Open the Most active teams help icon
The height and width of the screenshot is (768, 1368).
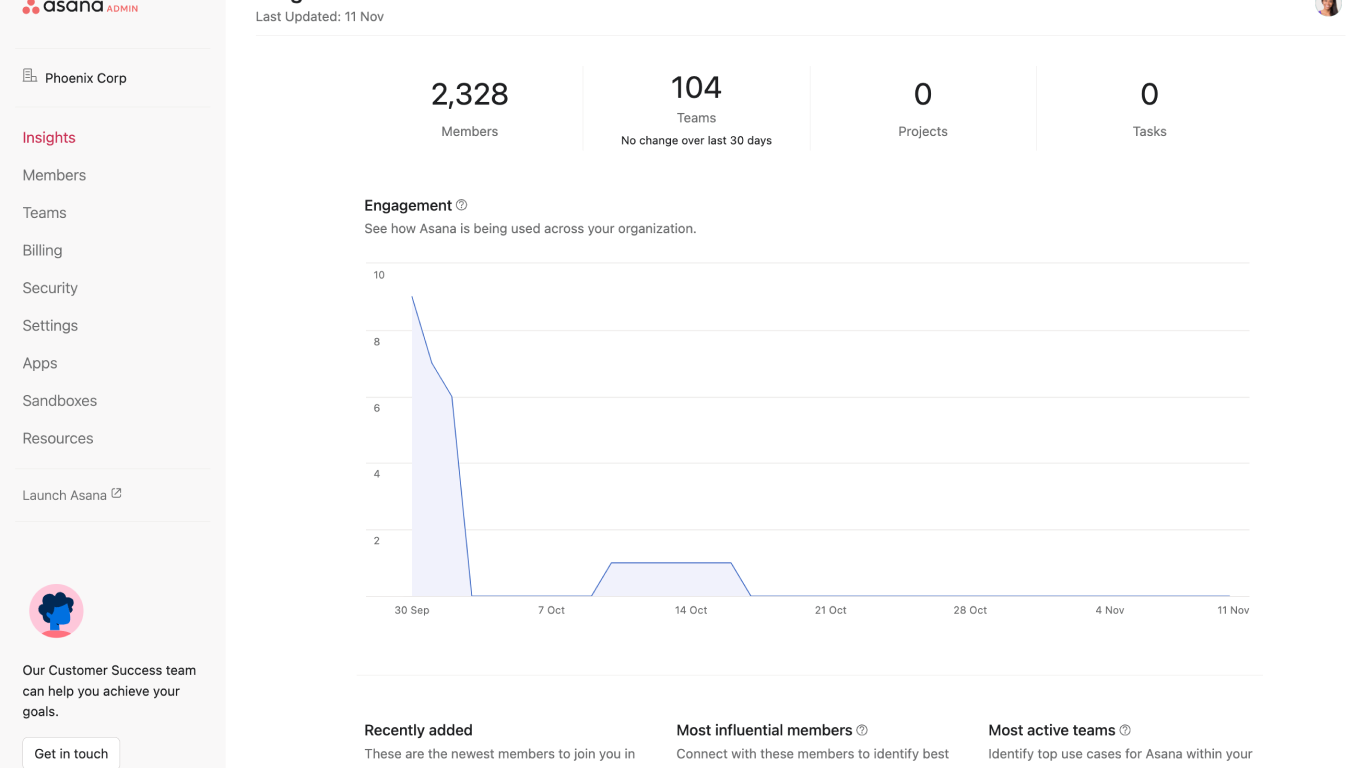tap(1125, 730)
